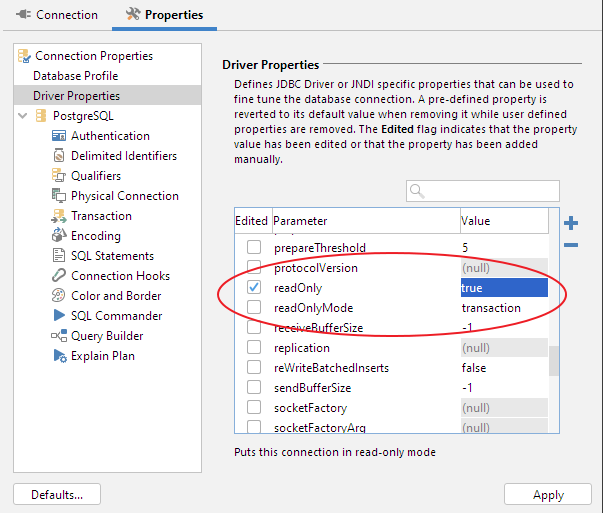603x513 pixels.
Task: Click the Transaction icon
Action: 59,216
